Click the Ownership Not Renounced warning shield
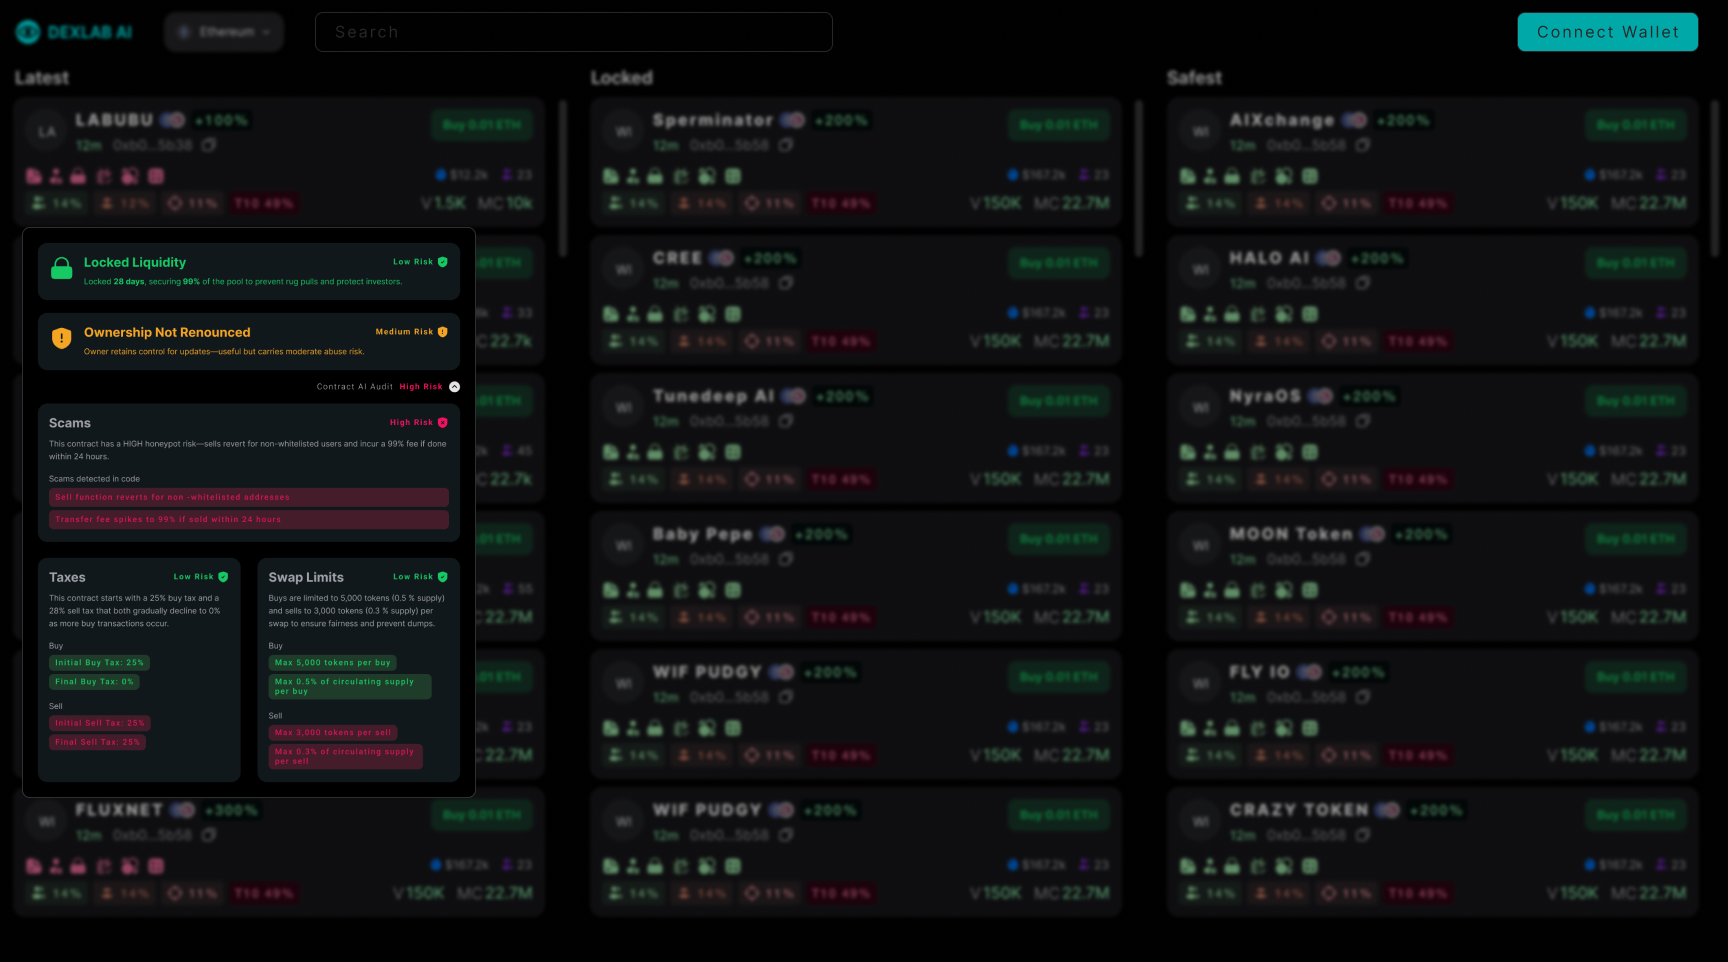Screen dimensions: 1728x962 [x=62, y=338]
